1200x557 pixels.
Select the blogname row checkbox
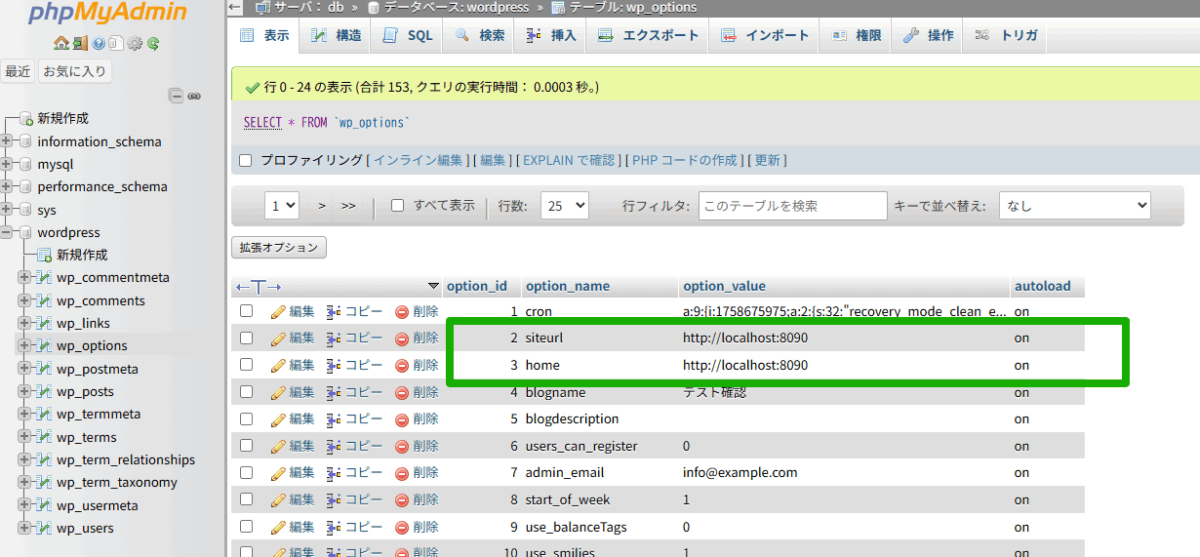tap(246, 392)
